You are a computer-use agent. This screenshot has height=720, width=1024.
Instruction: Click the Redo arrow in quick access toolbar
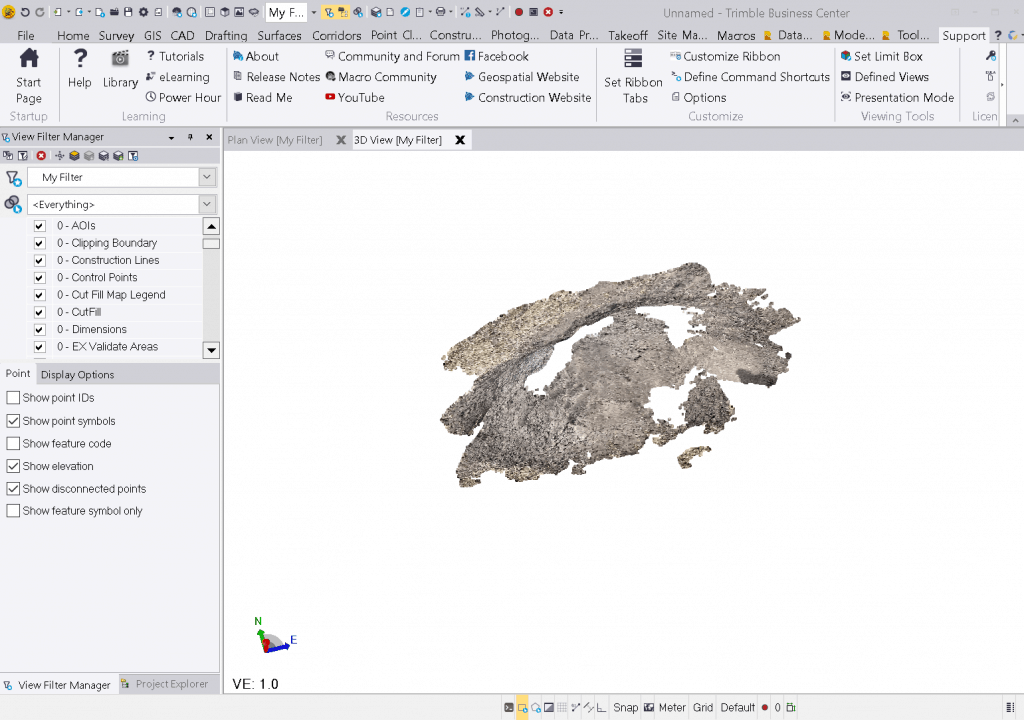40,12
